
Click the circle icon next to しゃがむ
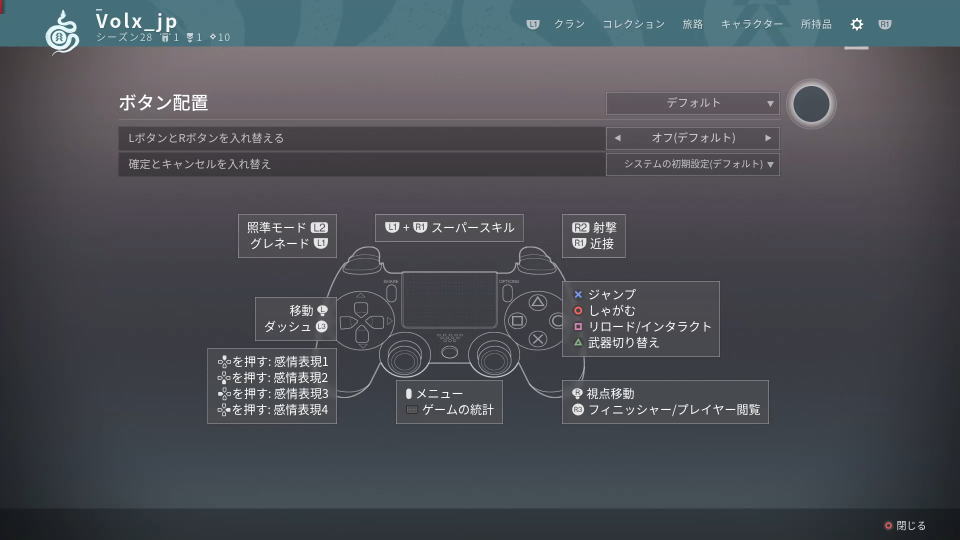578,310
